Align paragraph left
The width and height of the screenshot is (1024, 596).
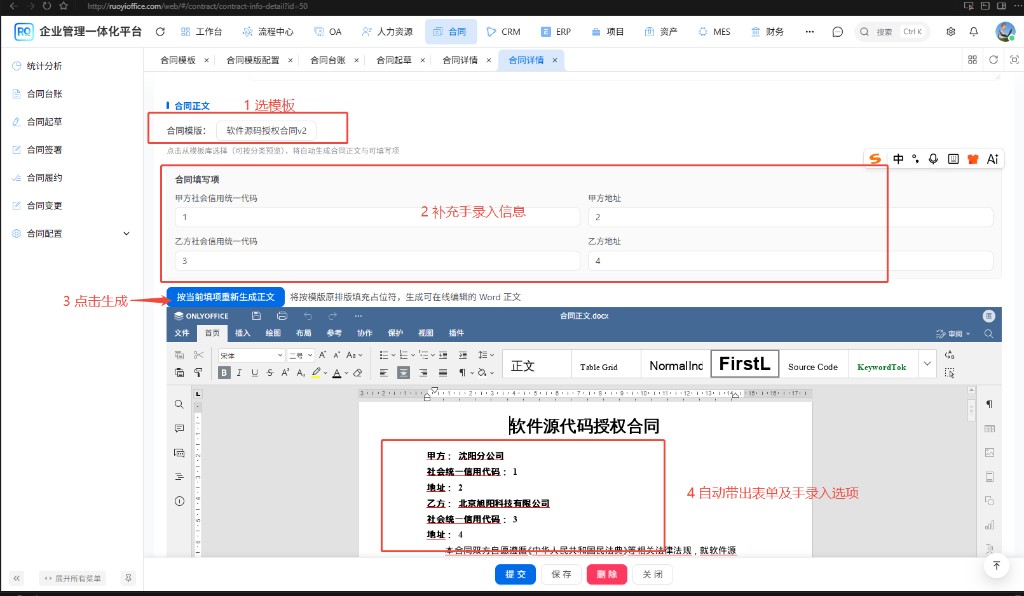(384, 372)
